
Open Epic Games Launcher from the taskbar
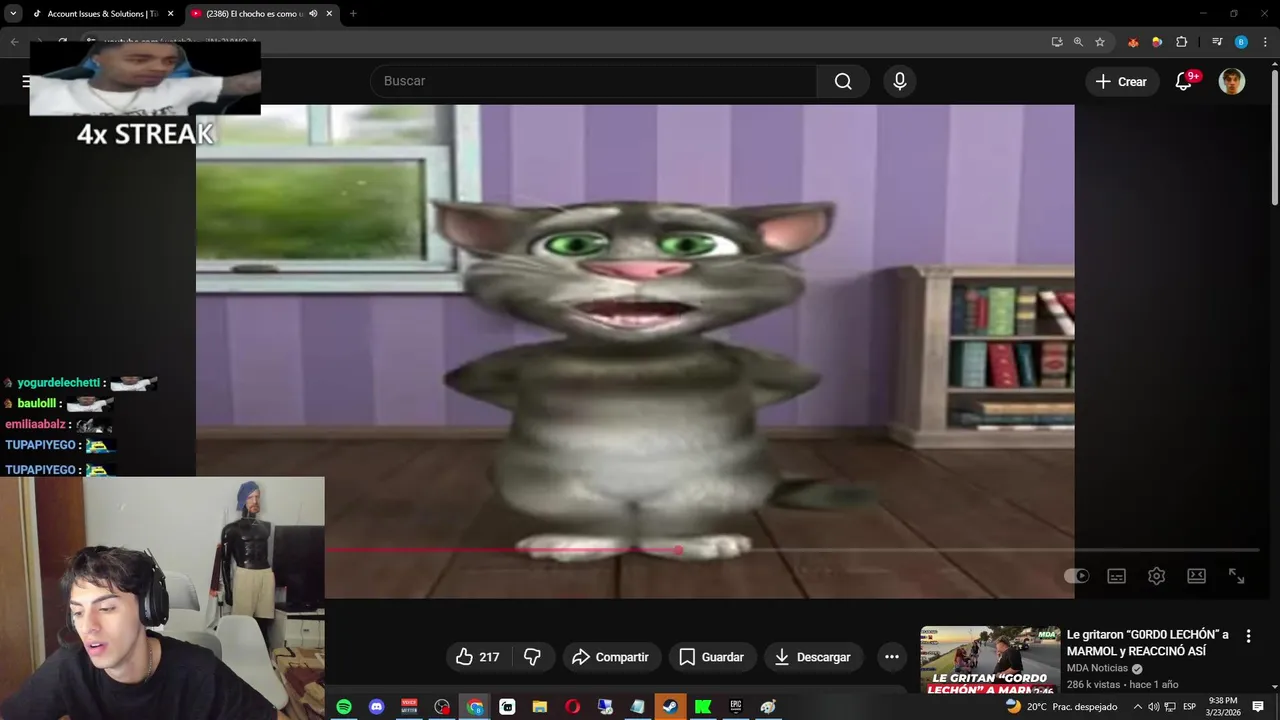pyautogui.click(x=736, y=707)
